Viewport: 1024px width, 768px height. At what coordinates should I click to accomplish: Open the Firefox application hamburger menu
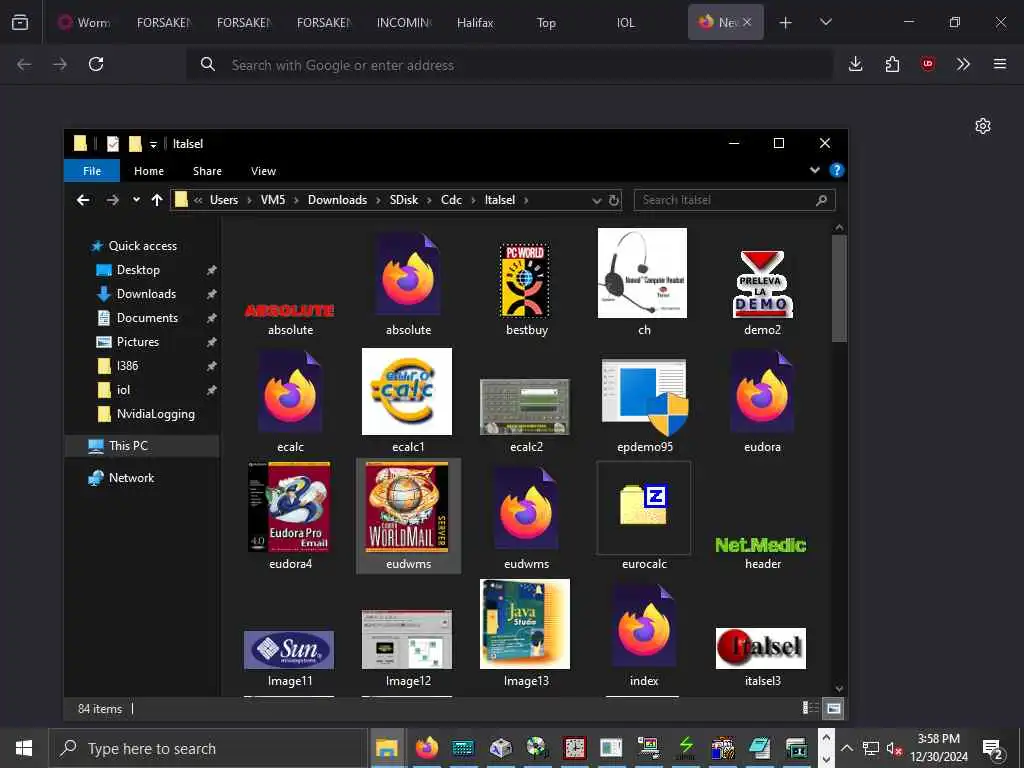pyautogui.click(x=1000, y=64)
